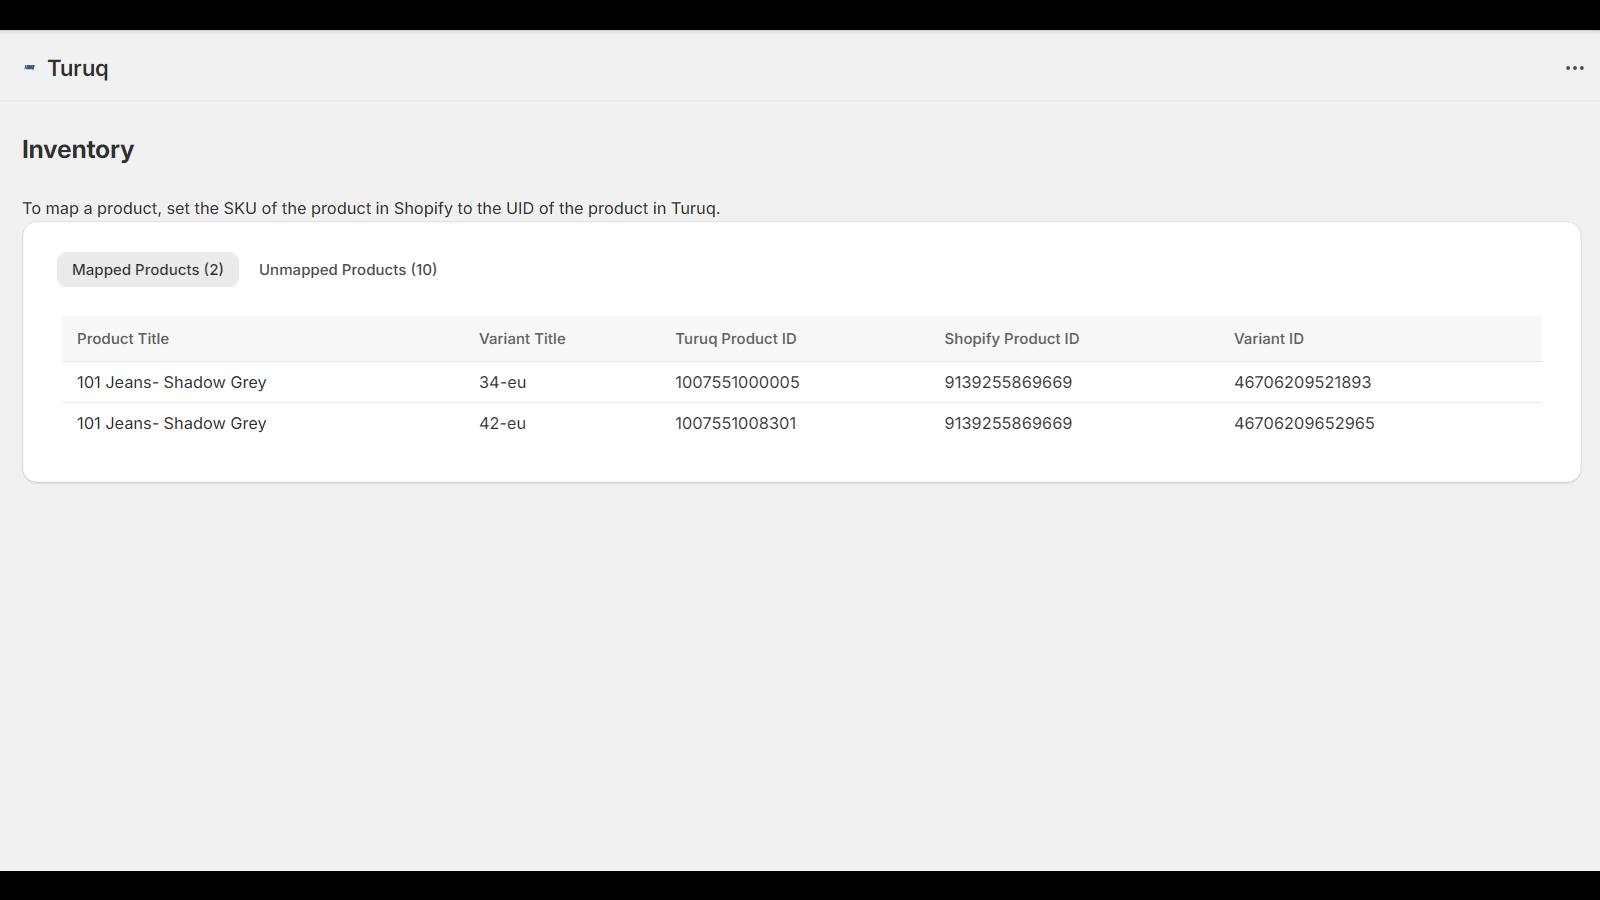1600x900 pixels.
Task: Click Shopify Product ID in the 34-eu row
Action: (x=1008, y=383)
